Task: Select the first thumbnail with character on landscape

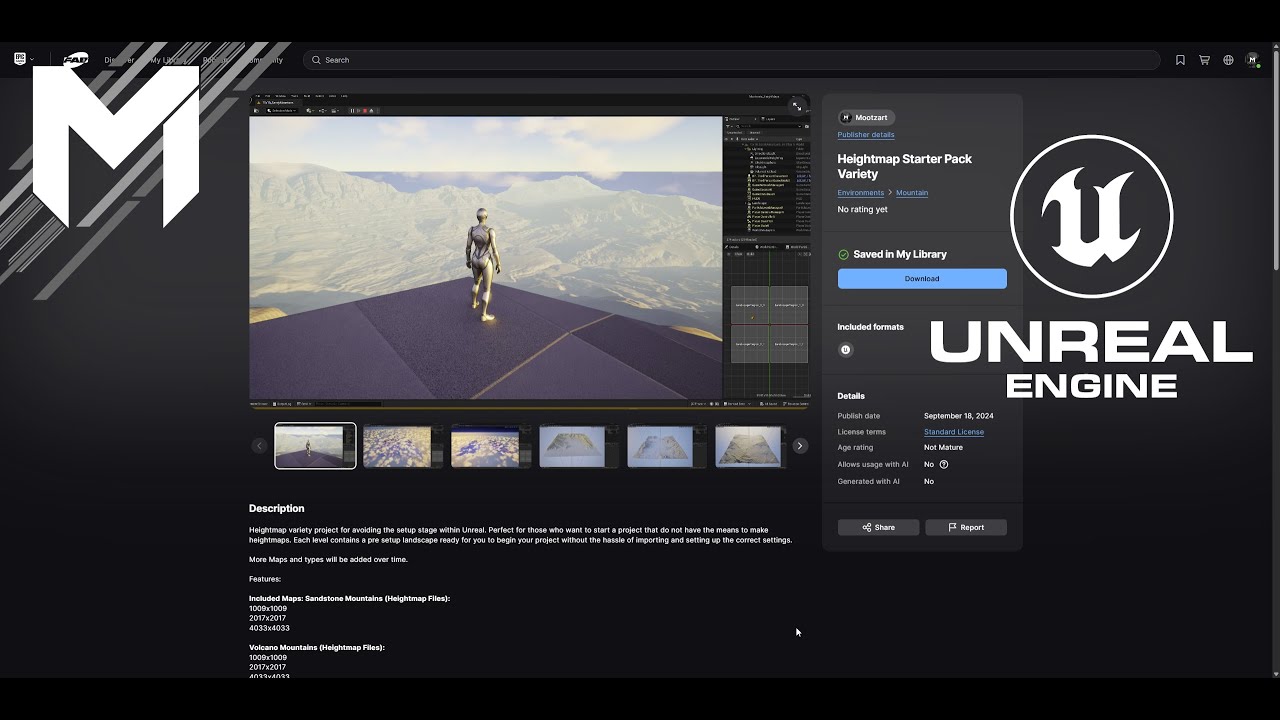Action: [315, 446]
